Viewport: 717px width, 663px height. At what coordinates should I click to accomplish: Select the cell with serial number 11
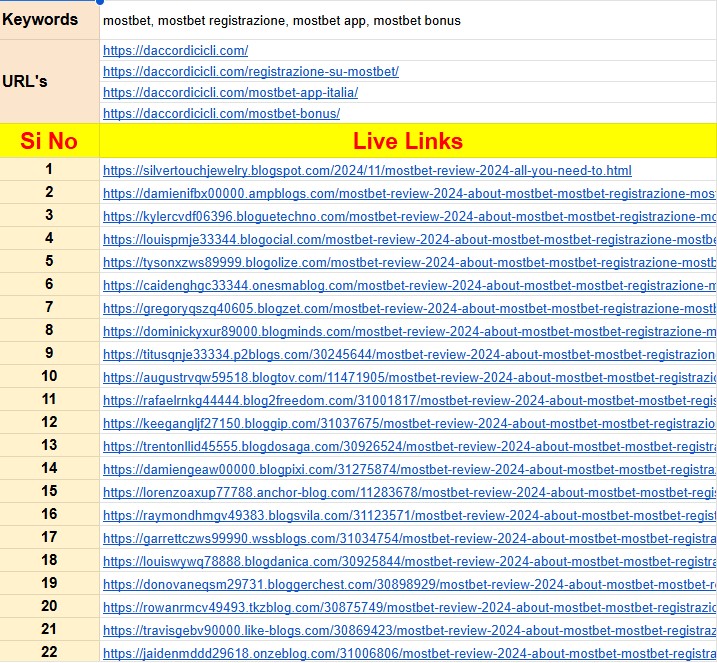tap(49, 399)
